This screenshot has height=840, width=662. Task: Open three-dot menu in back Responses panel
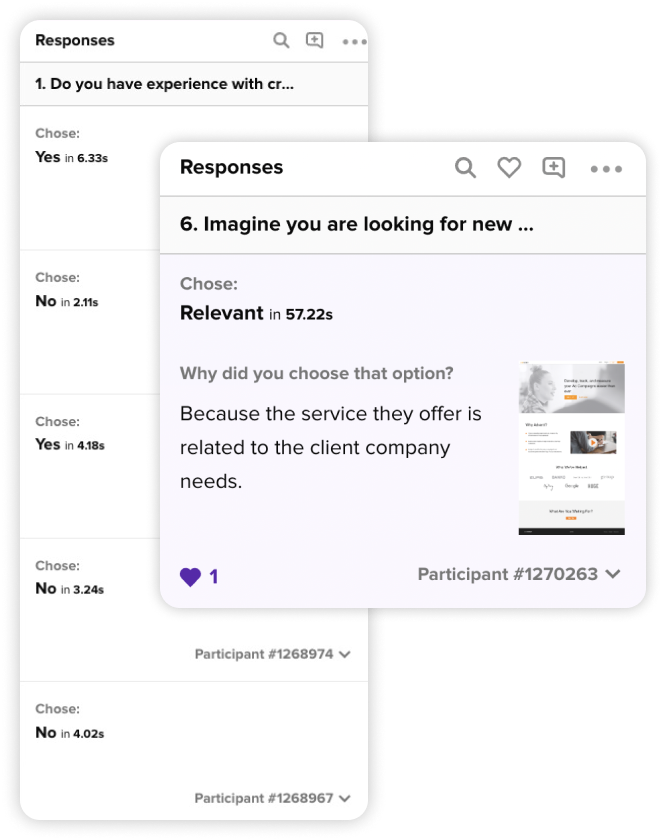pyautogui.click(x=355, y=42)
